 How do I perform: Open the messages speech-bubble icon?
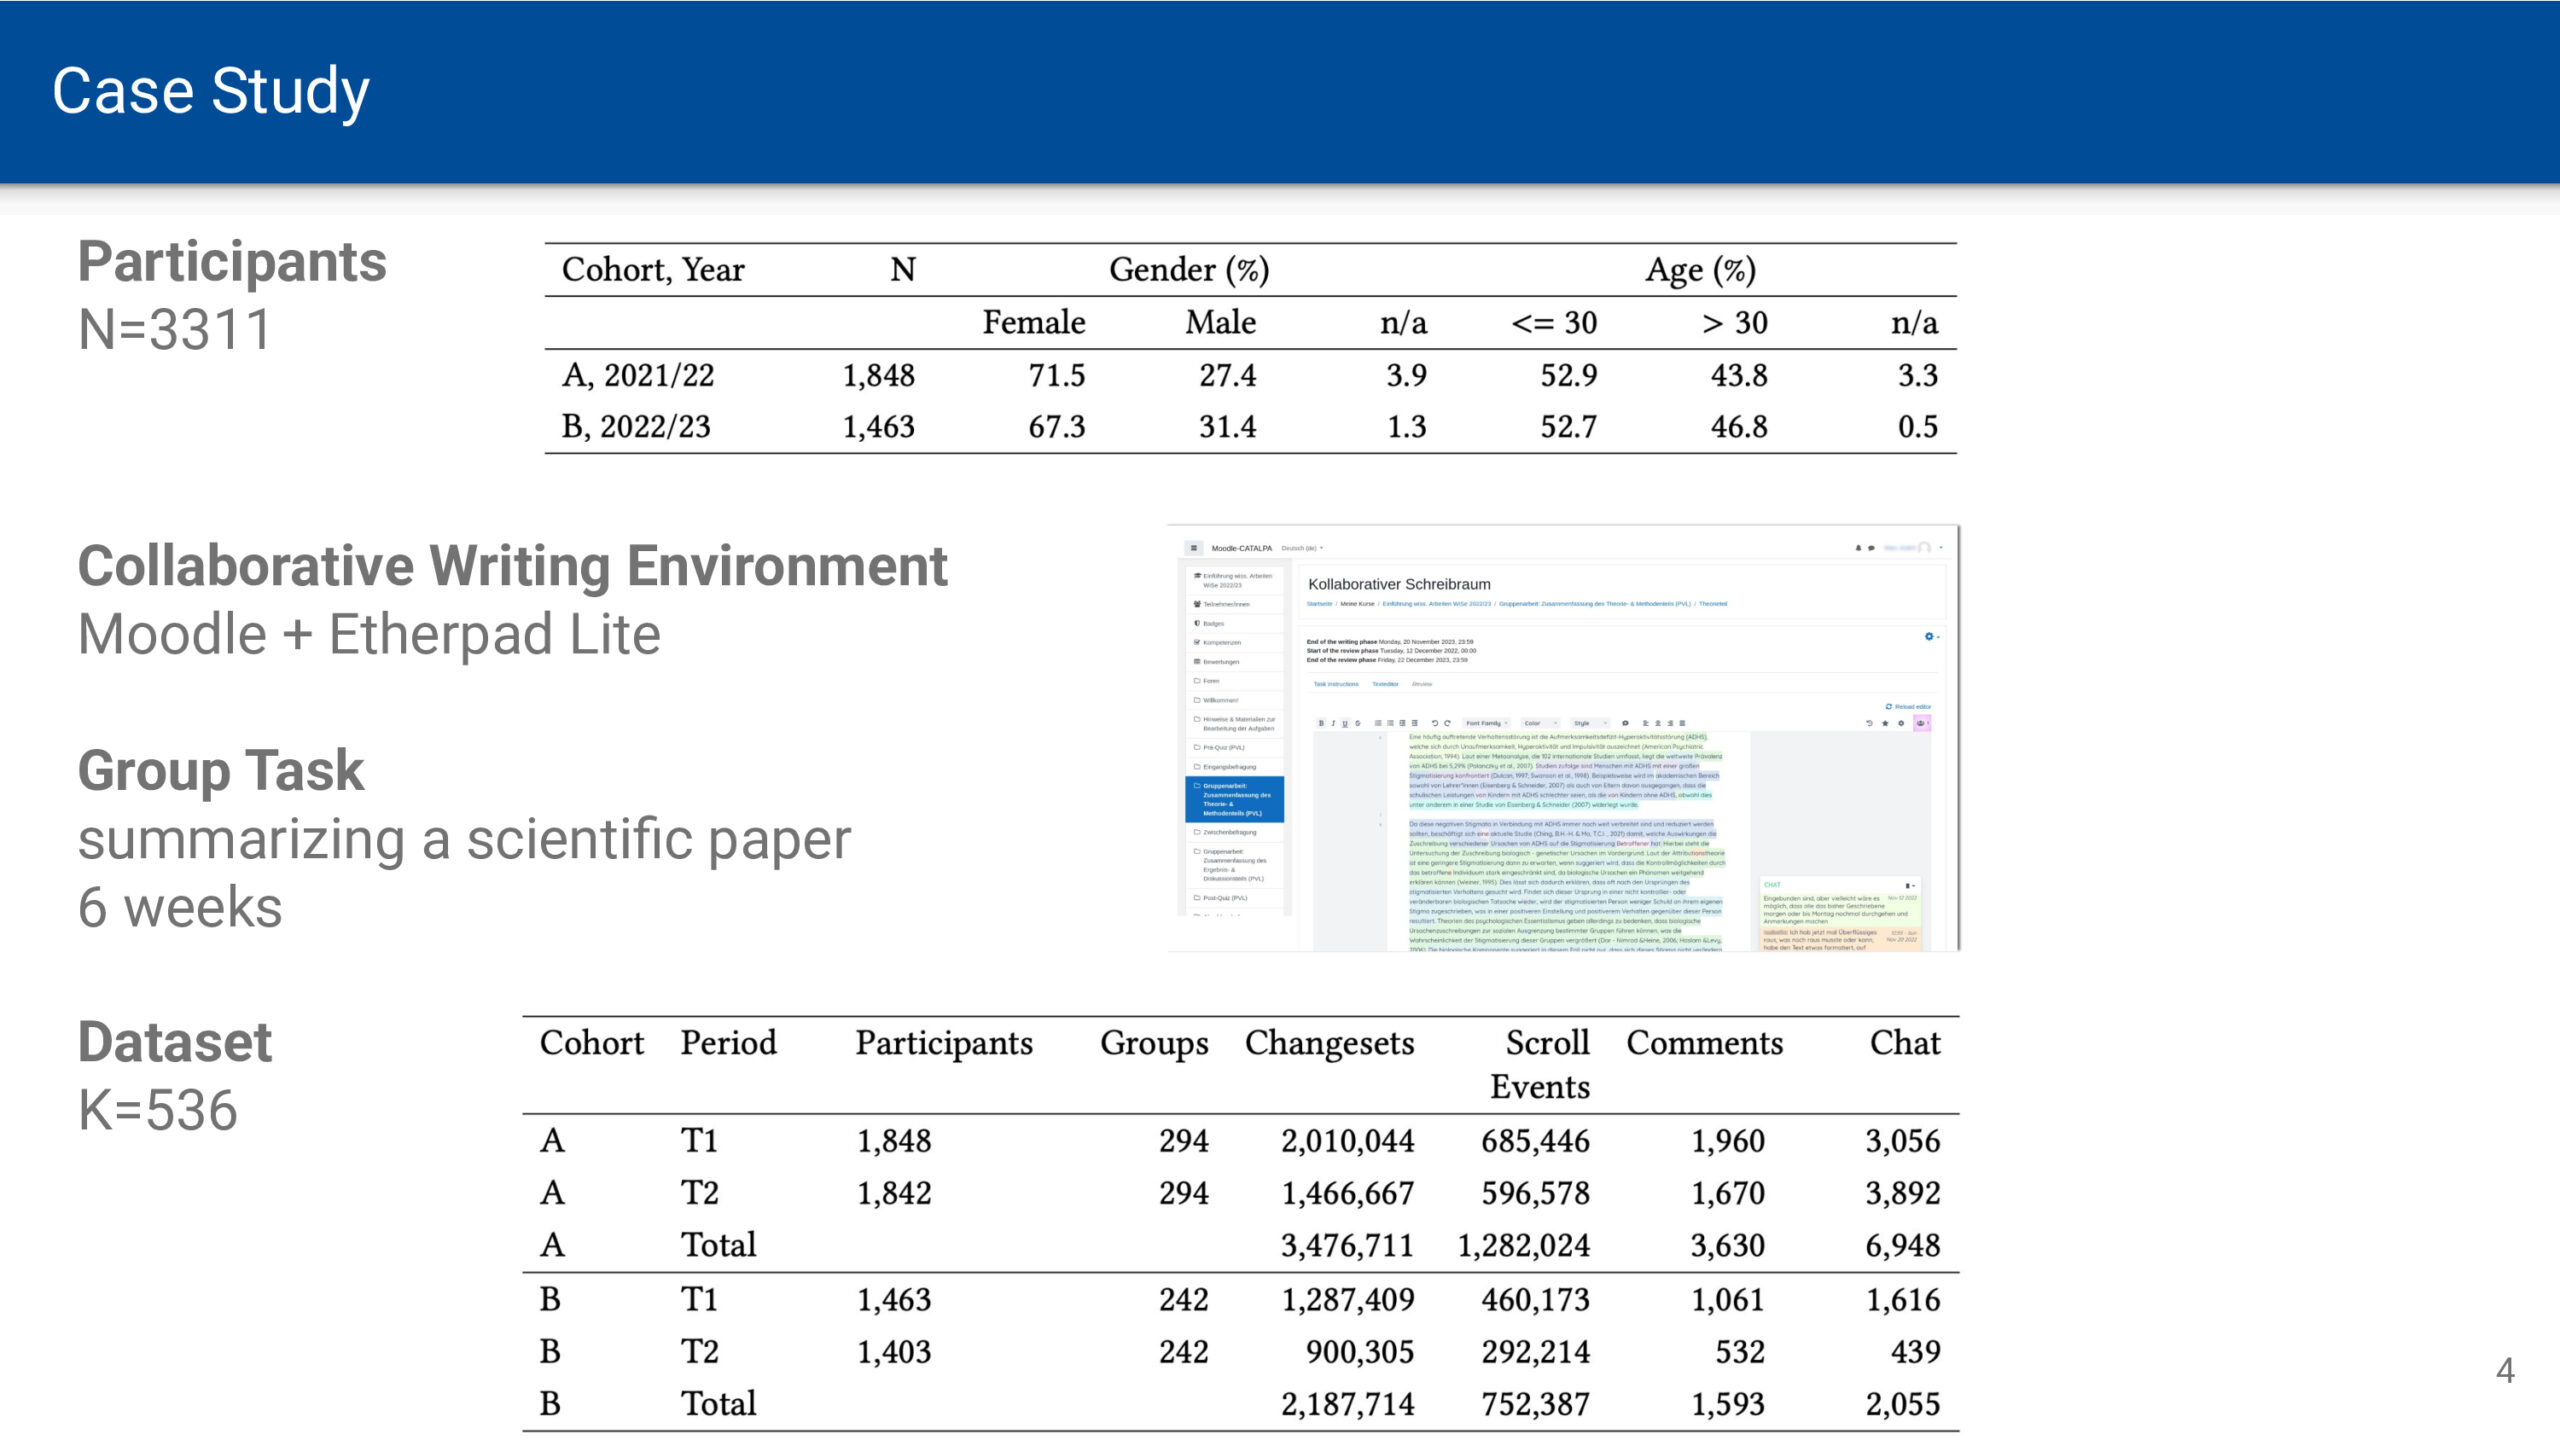pos(1871,548)
